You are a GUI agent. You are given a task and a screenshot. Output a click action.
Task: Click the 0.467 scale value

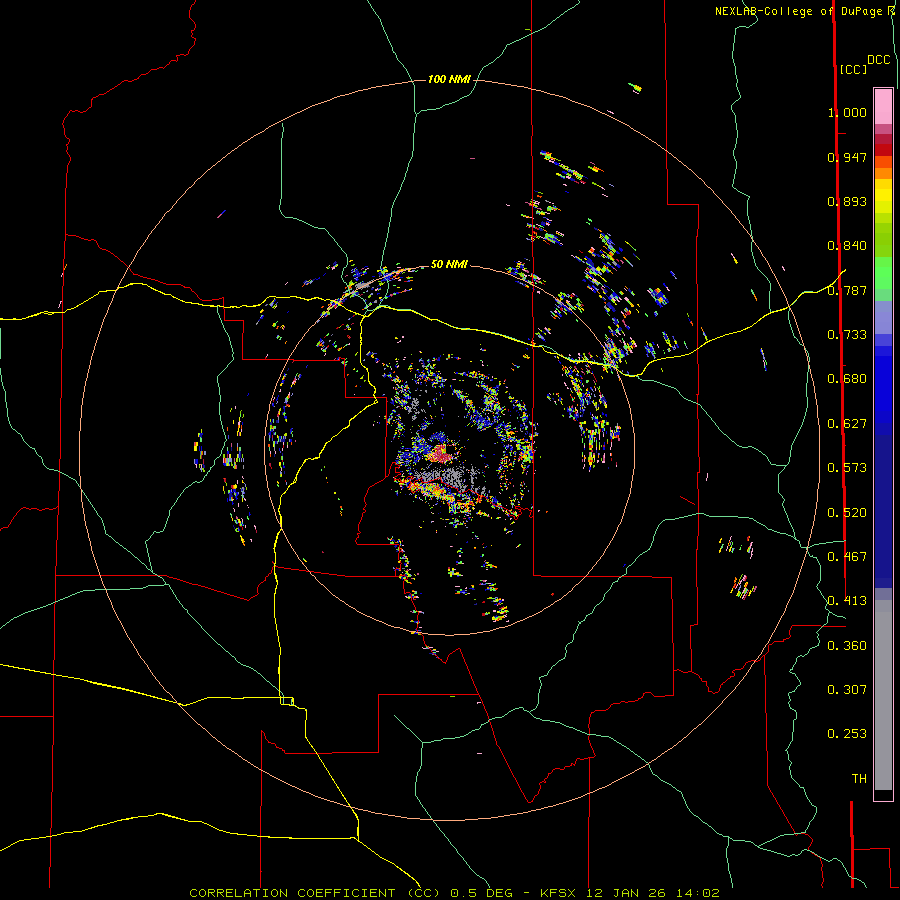(x=847, y=557)
